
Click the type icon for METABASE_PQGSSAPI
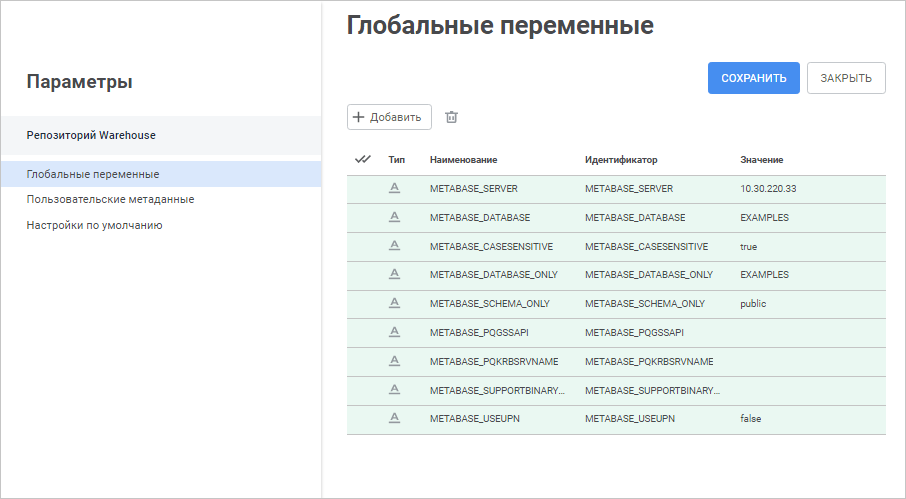pyautogui.click(x=394, y=332)
